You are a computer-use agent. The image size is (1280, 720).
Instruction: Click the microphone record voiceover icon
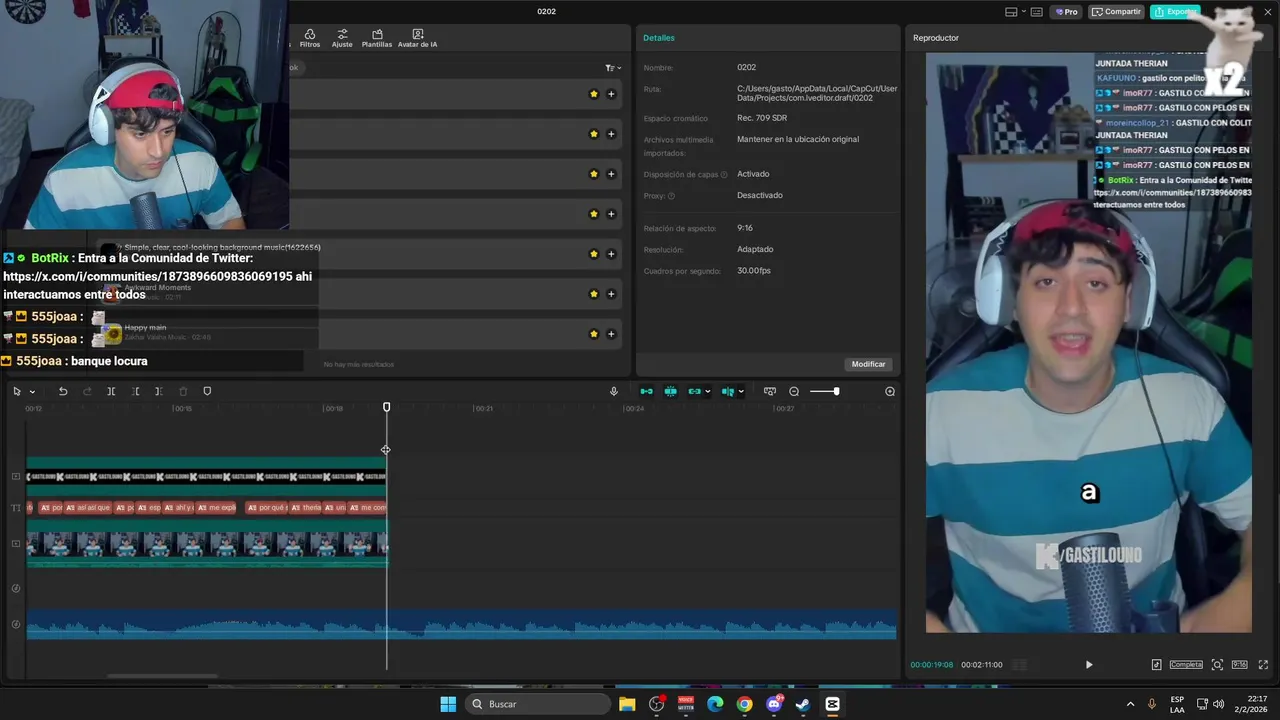click(614, 391)
